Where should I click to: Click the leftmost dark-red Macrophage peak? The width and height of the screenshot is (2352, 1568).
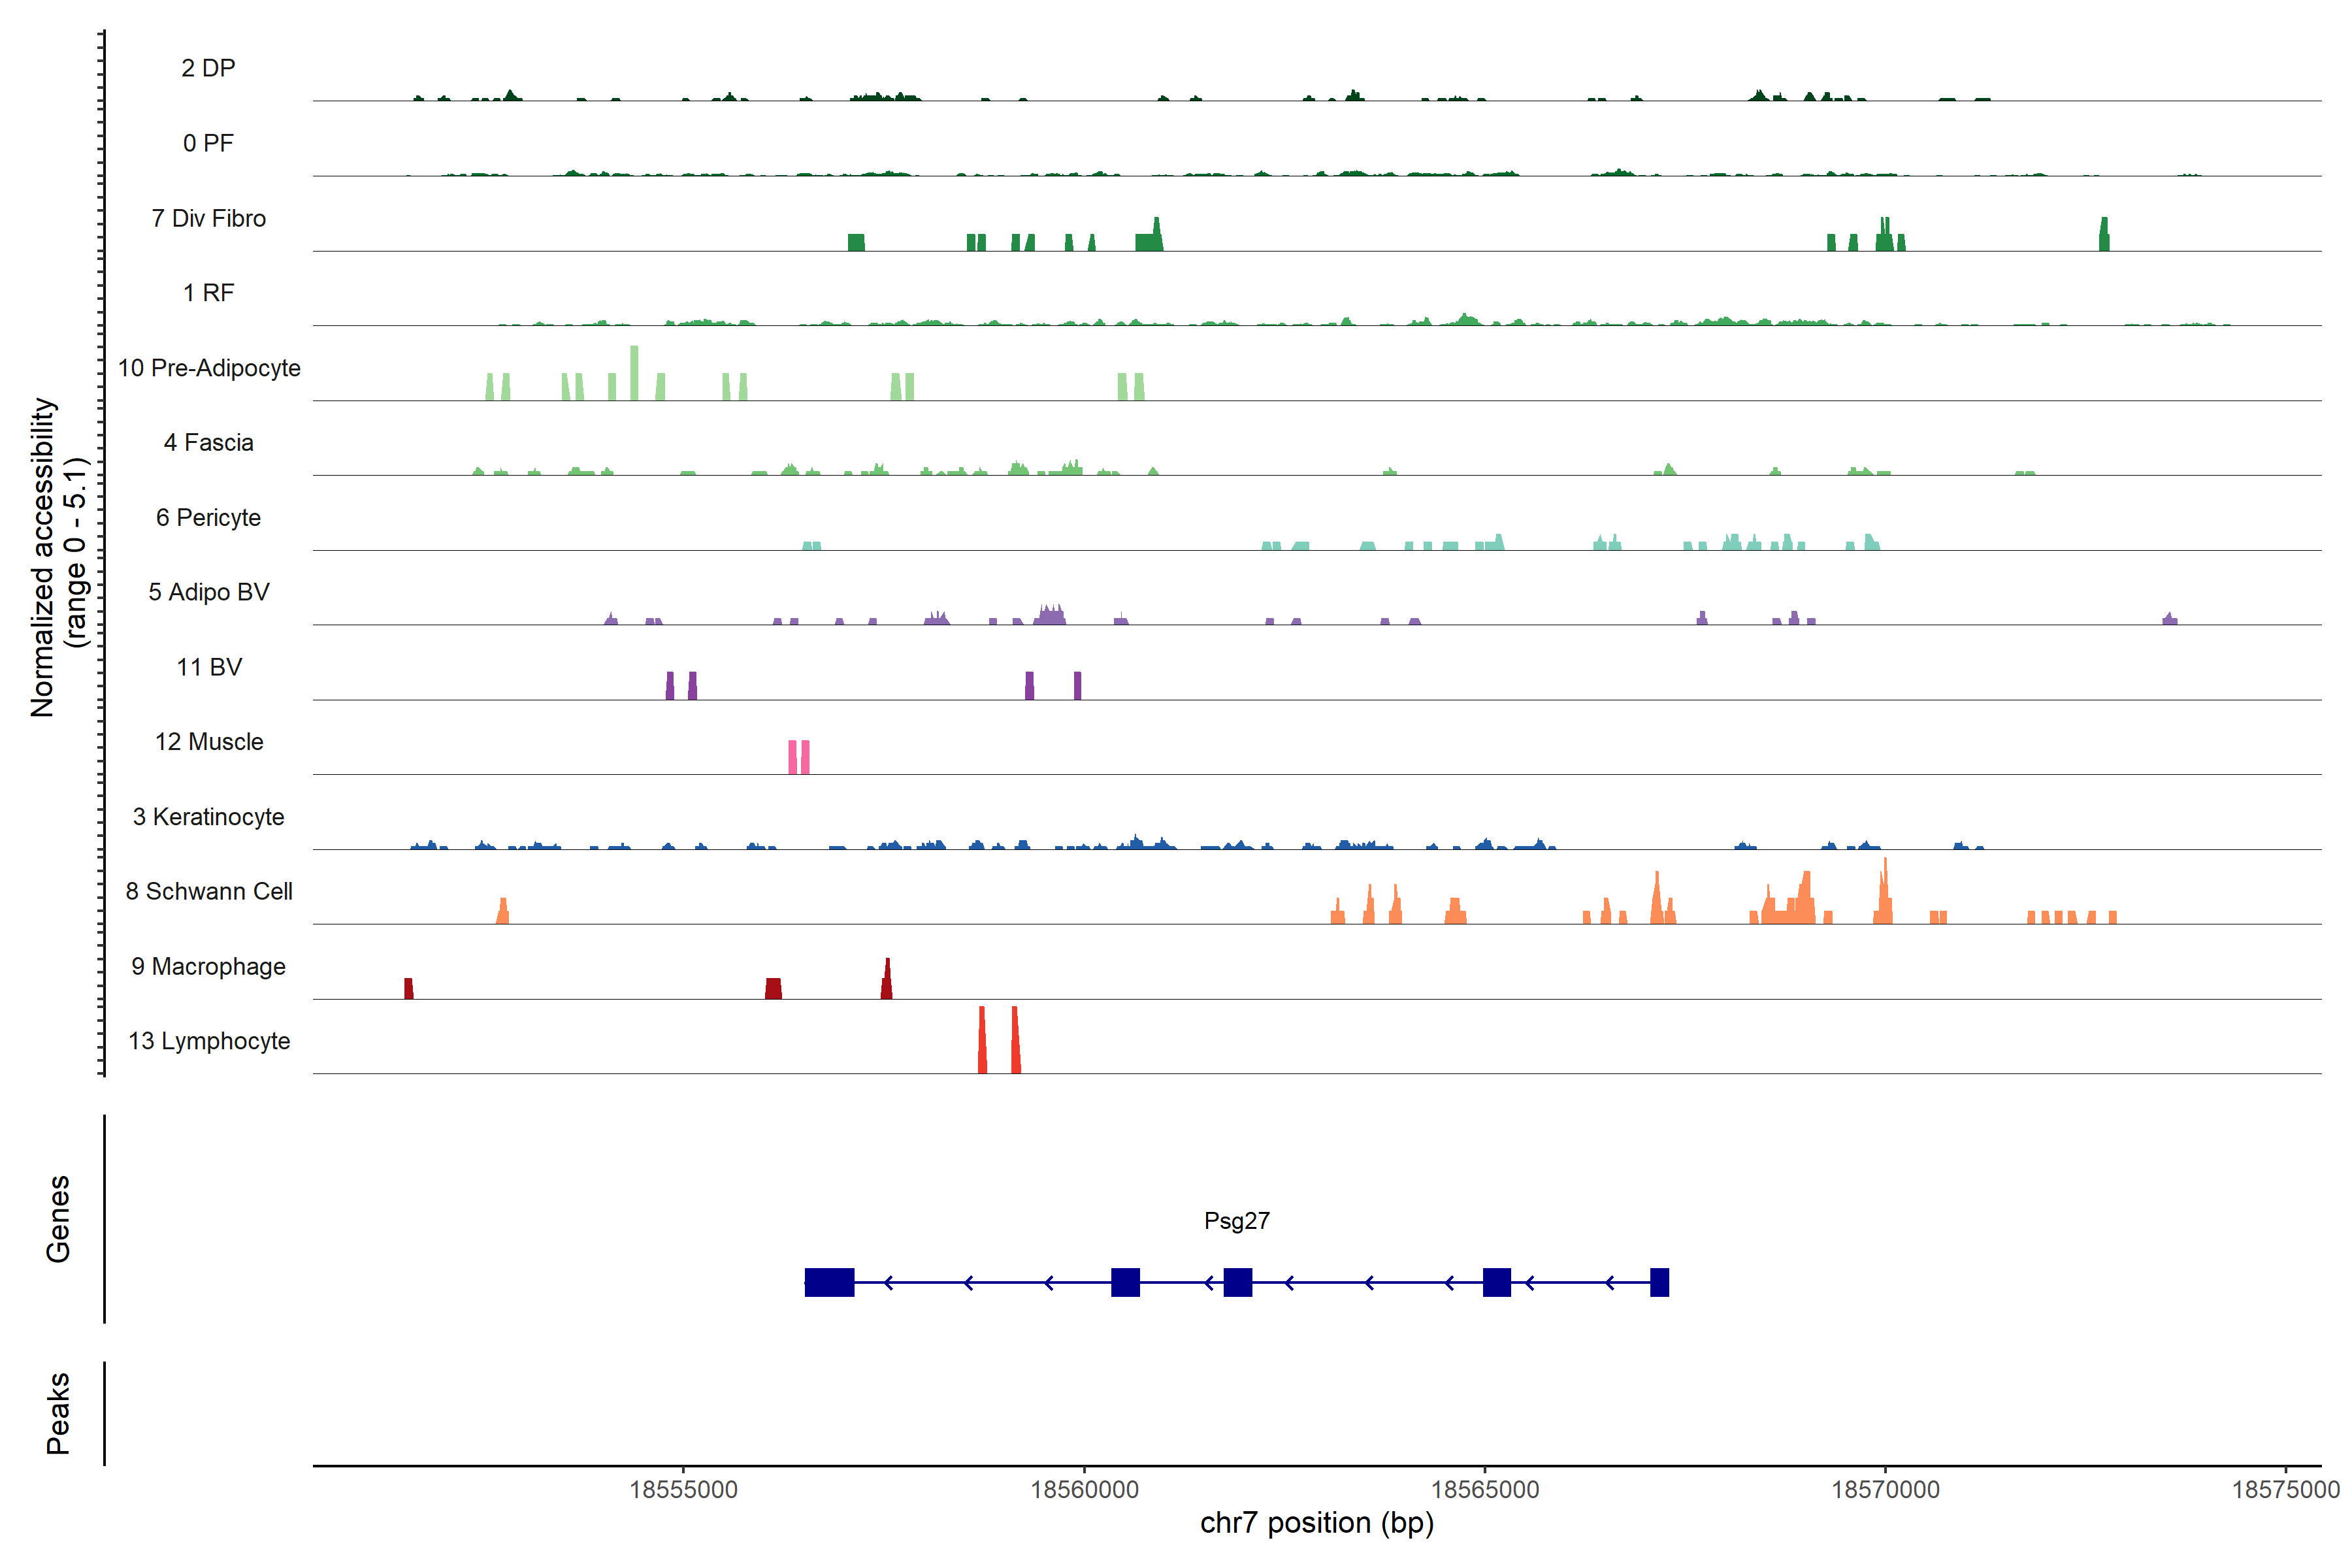pos(408,988)
